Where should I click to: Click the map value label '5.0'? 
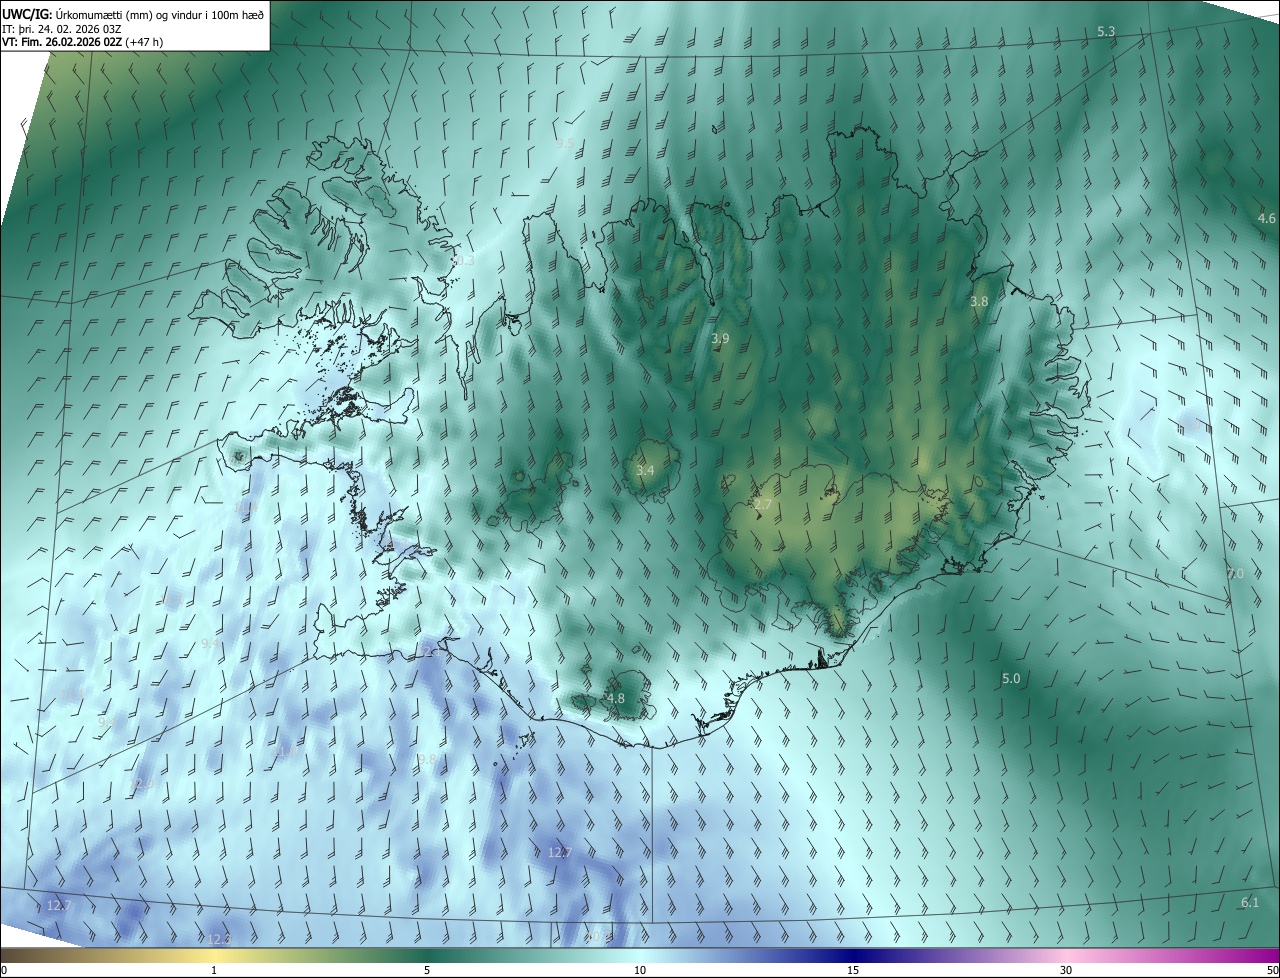coord(1011,678)
